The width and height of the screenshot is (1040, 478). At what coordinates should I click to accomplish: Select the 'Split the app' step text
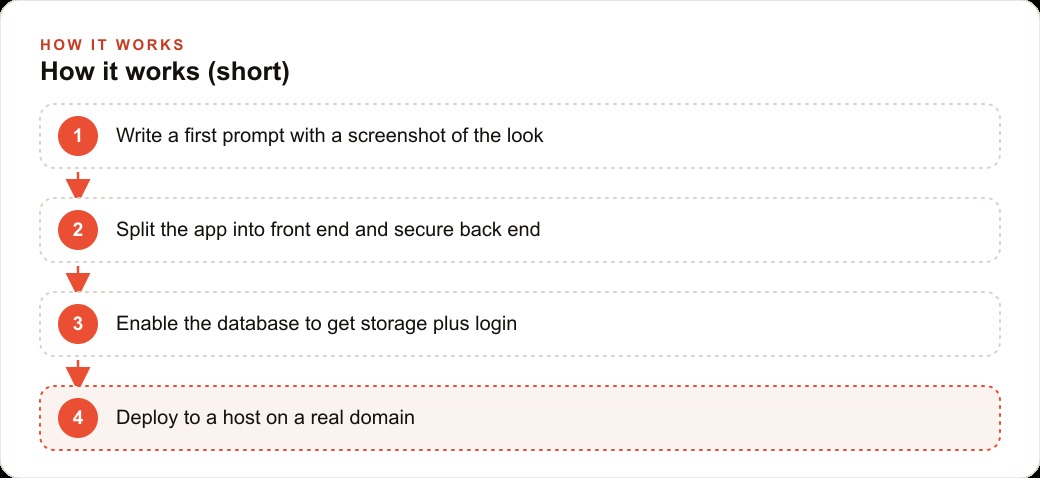[x=328, y=230]
